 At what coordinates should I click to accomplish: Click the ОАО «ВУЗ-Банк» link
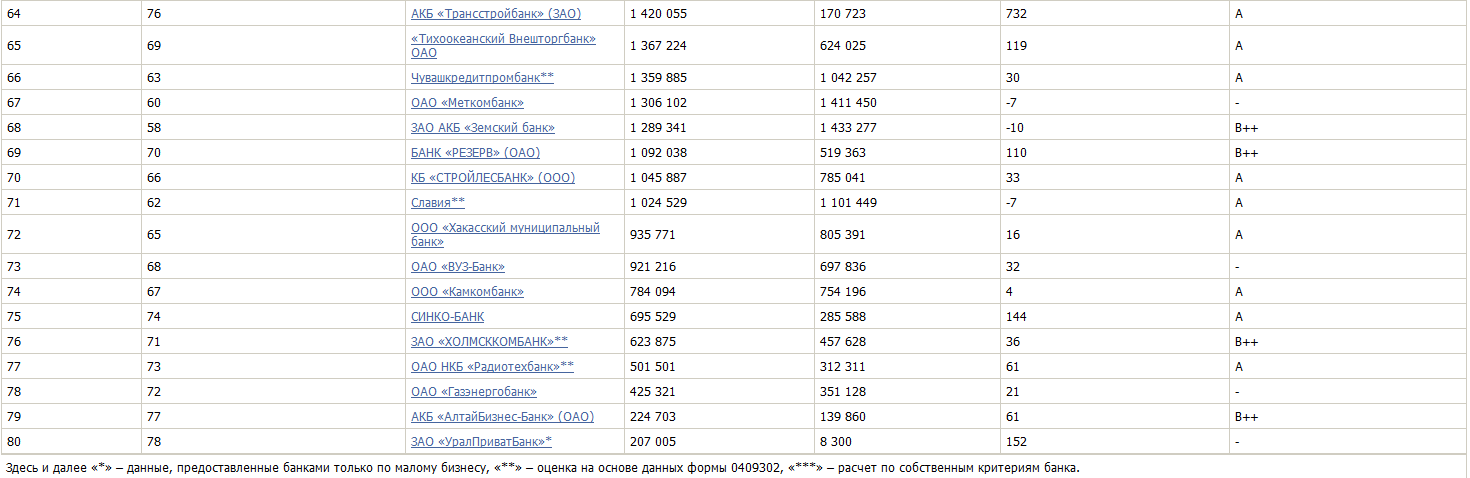[457, 267]
